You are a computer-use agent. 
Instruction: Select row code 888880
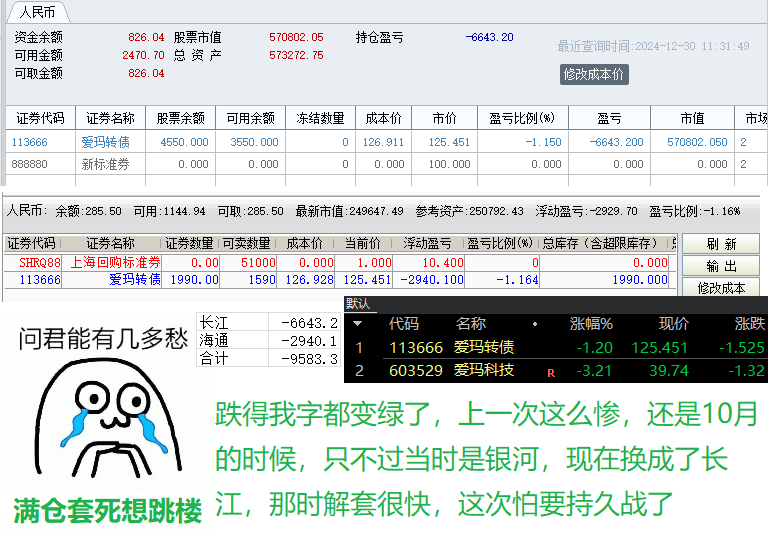(29, 164)
